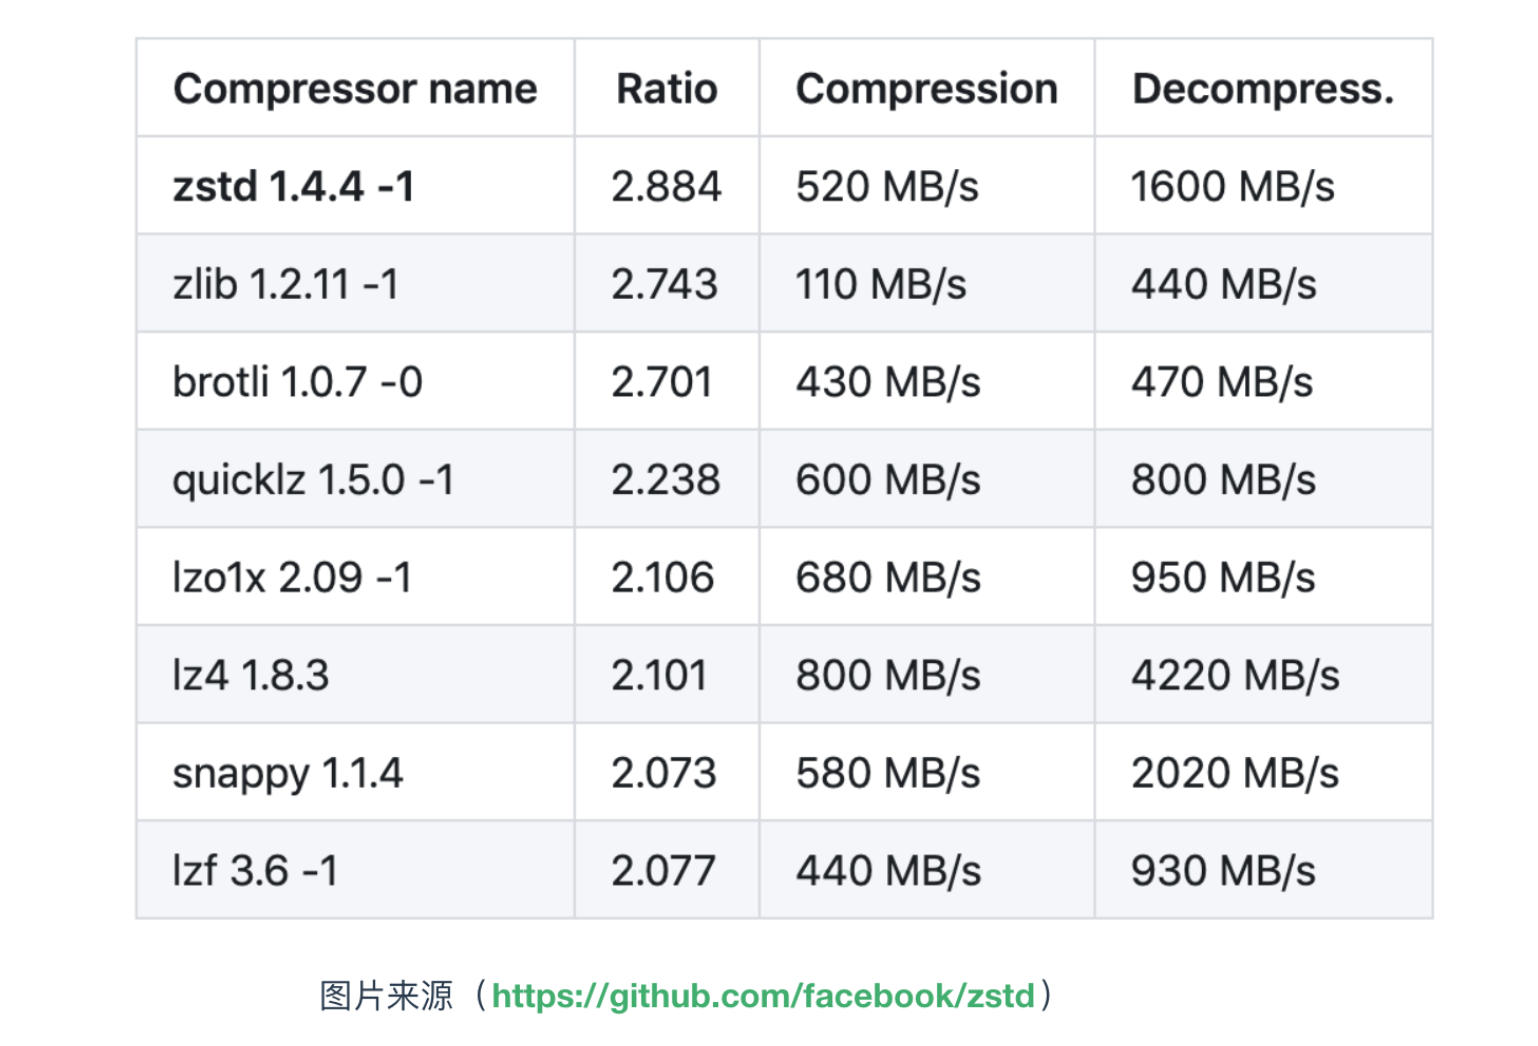
Task: Click the Decompress. column header
Action: coord(1263,88)
